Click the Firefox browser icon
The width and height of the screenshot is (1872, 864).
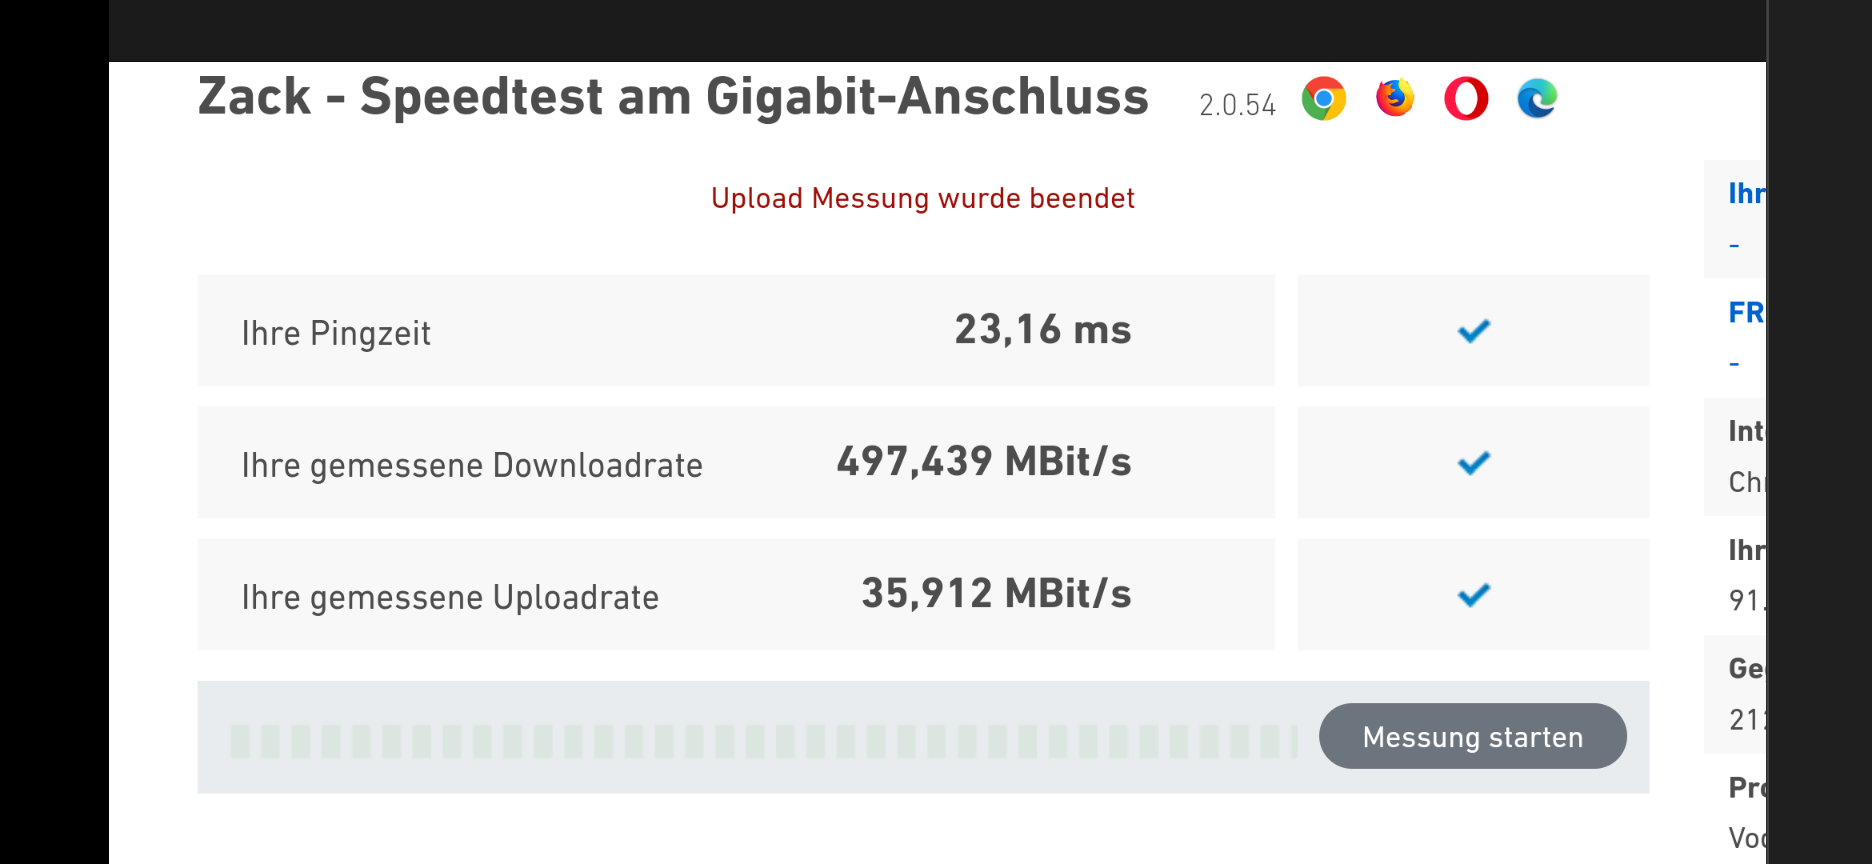[1395, 98]
